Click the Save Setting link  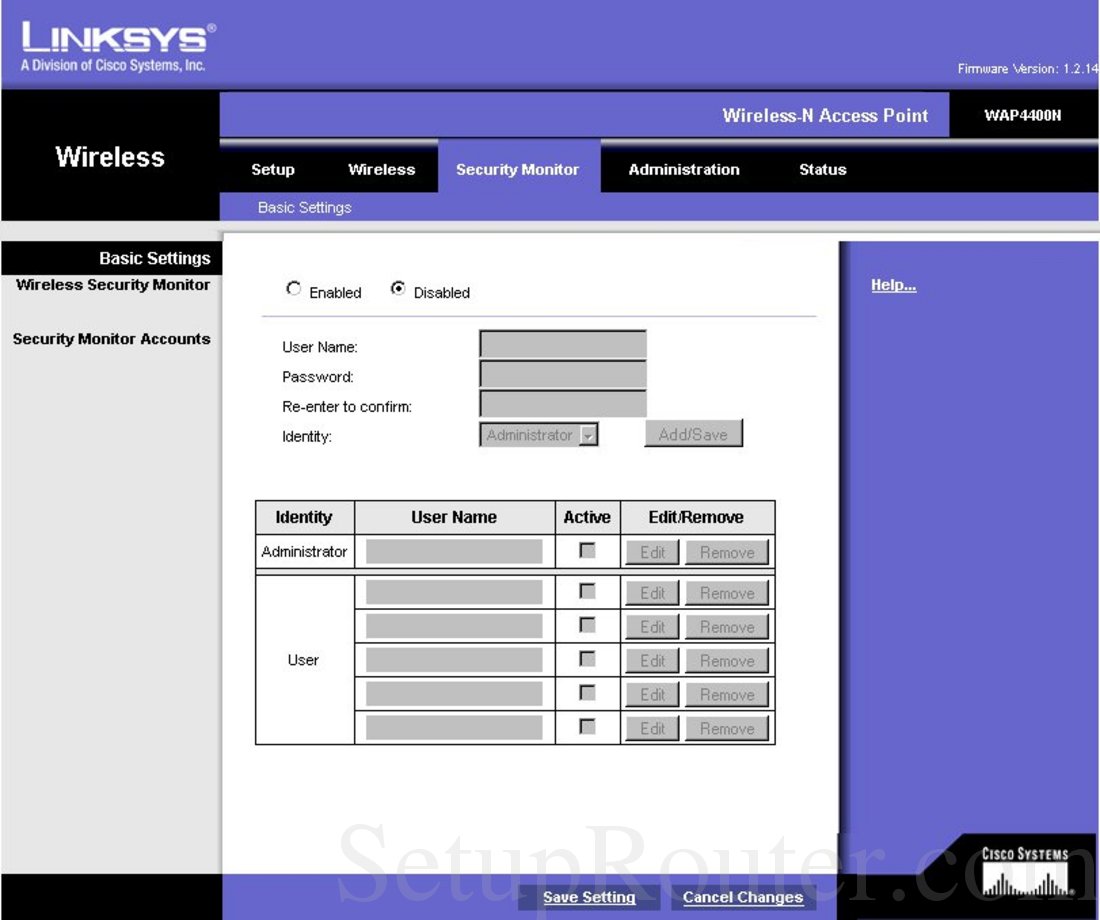click(589, 897)
